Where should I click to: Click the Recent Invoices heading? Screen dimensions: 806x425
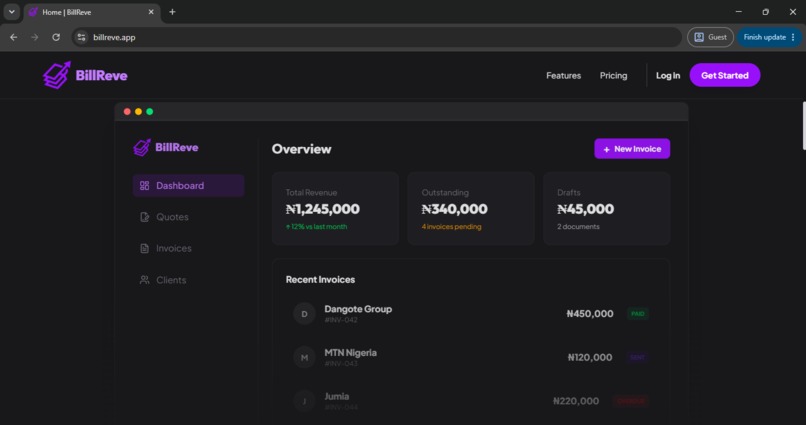point(320,280)
